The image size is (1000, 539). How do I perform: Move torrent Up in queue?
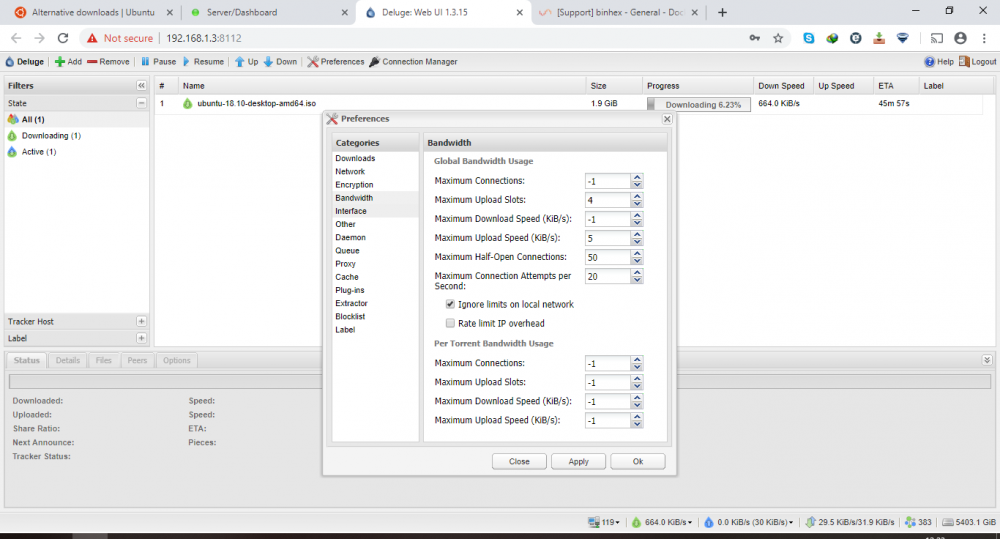tap(246, 62)
